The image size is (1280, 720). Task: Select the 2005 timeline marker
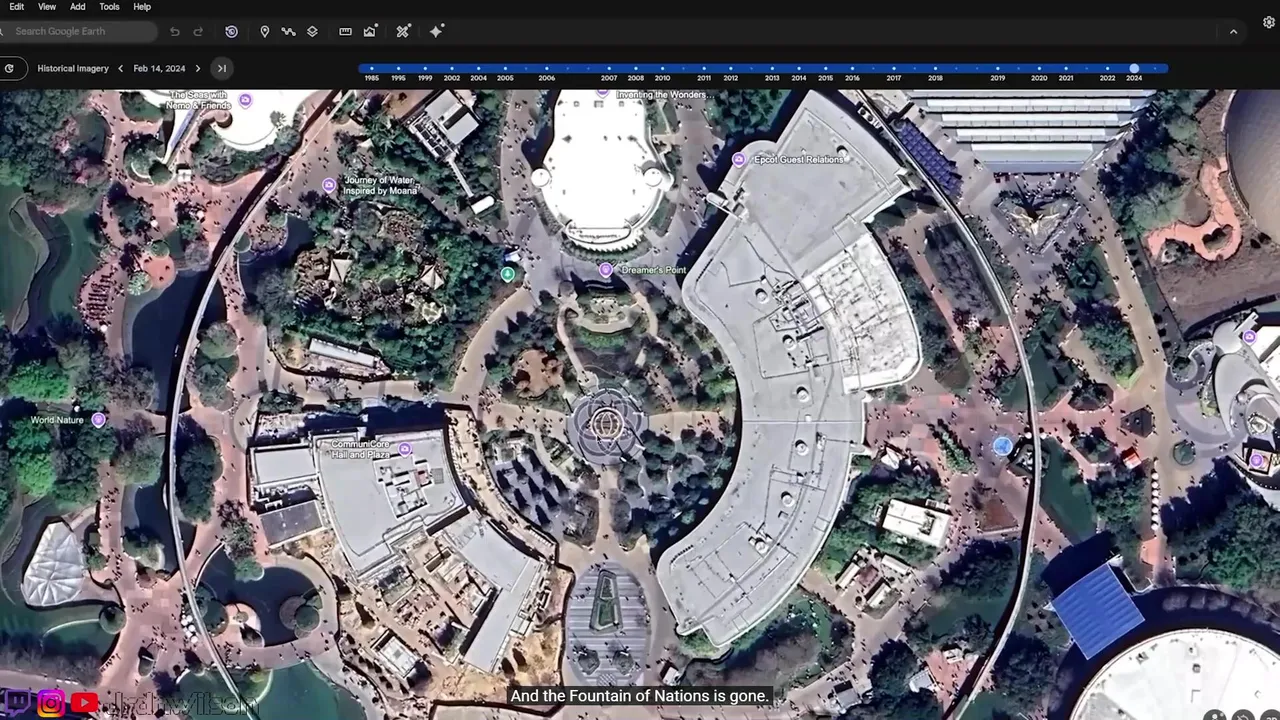pyautogui.click(x=505, y=69)
